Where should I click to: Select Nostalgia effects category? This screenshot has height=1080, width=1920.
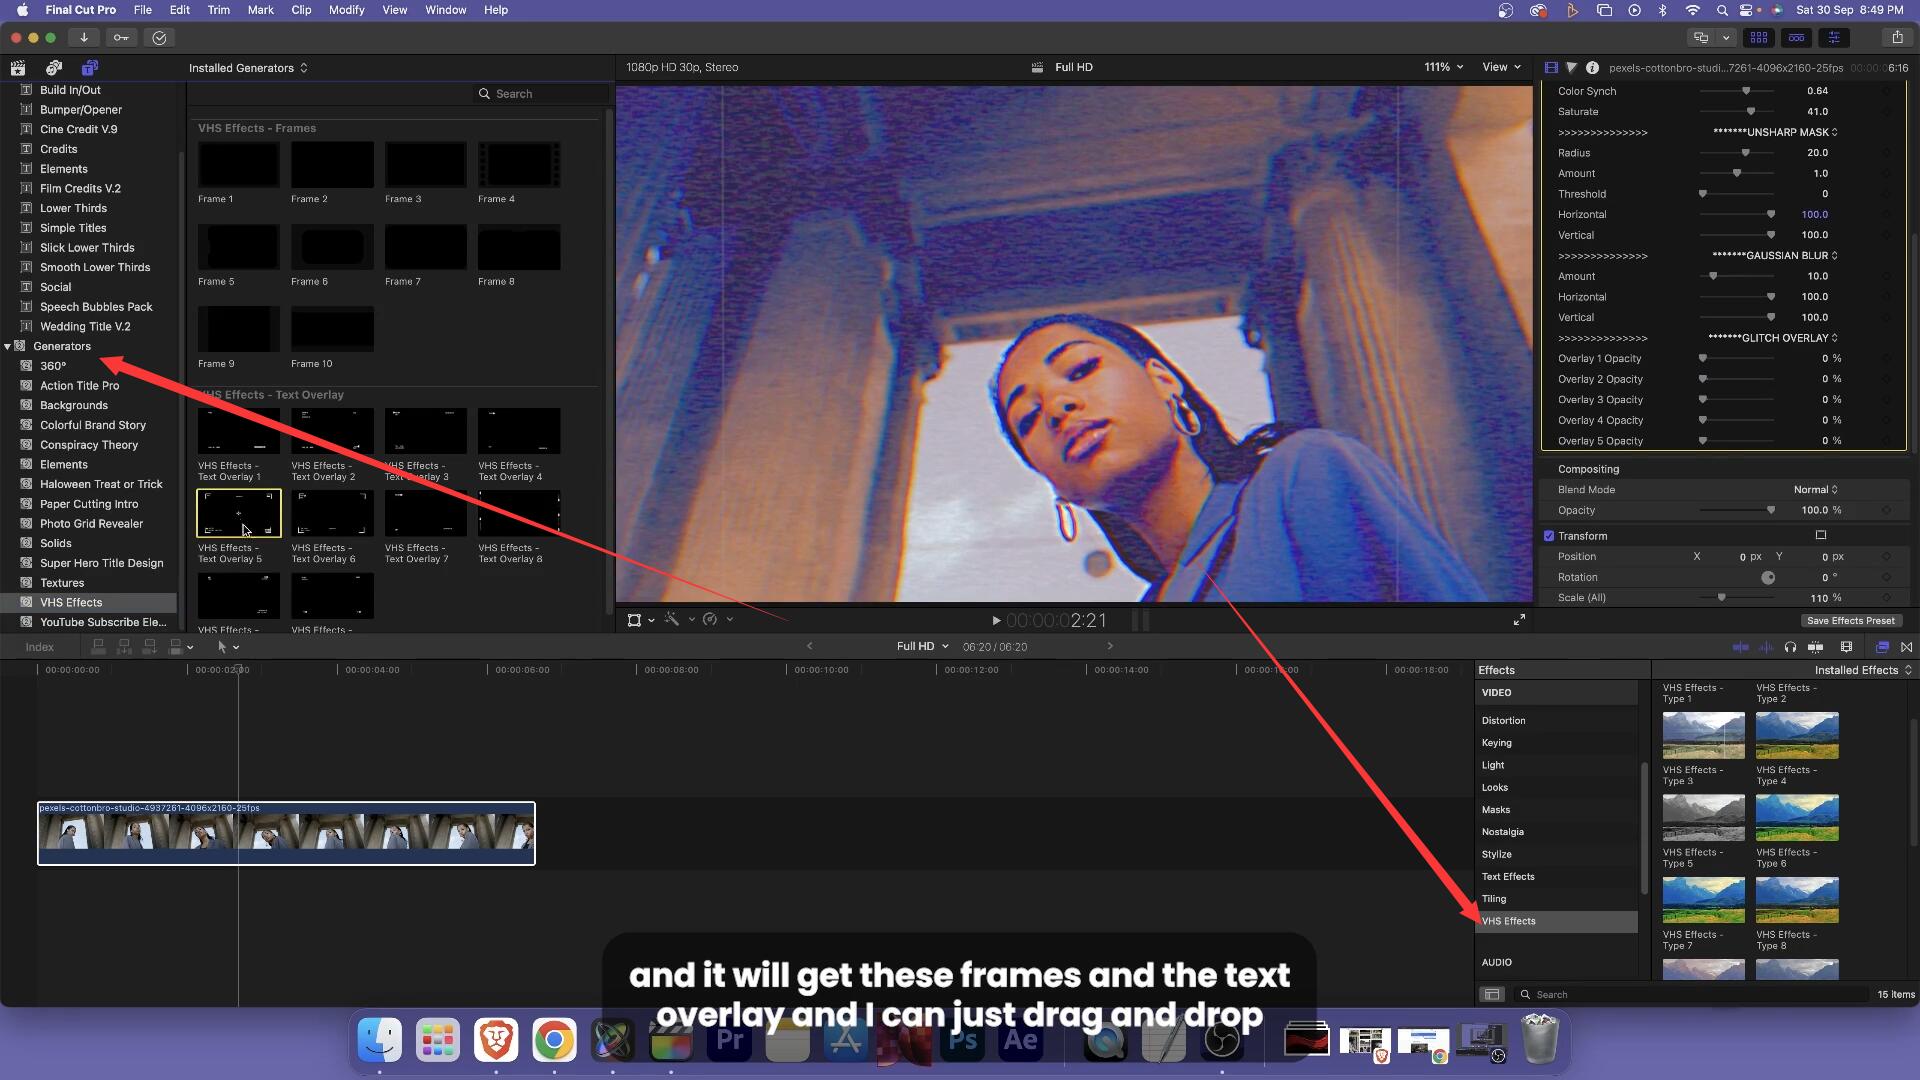click(1556, 832)
